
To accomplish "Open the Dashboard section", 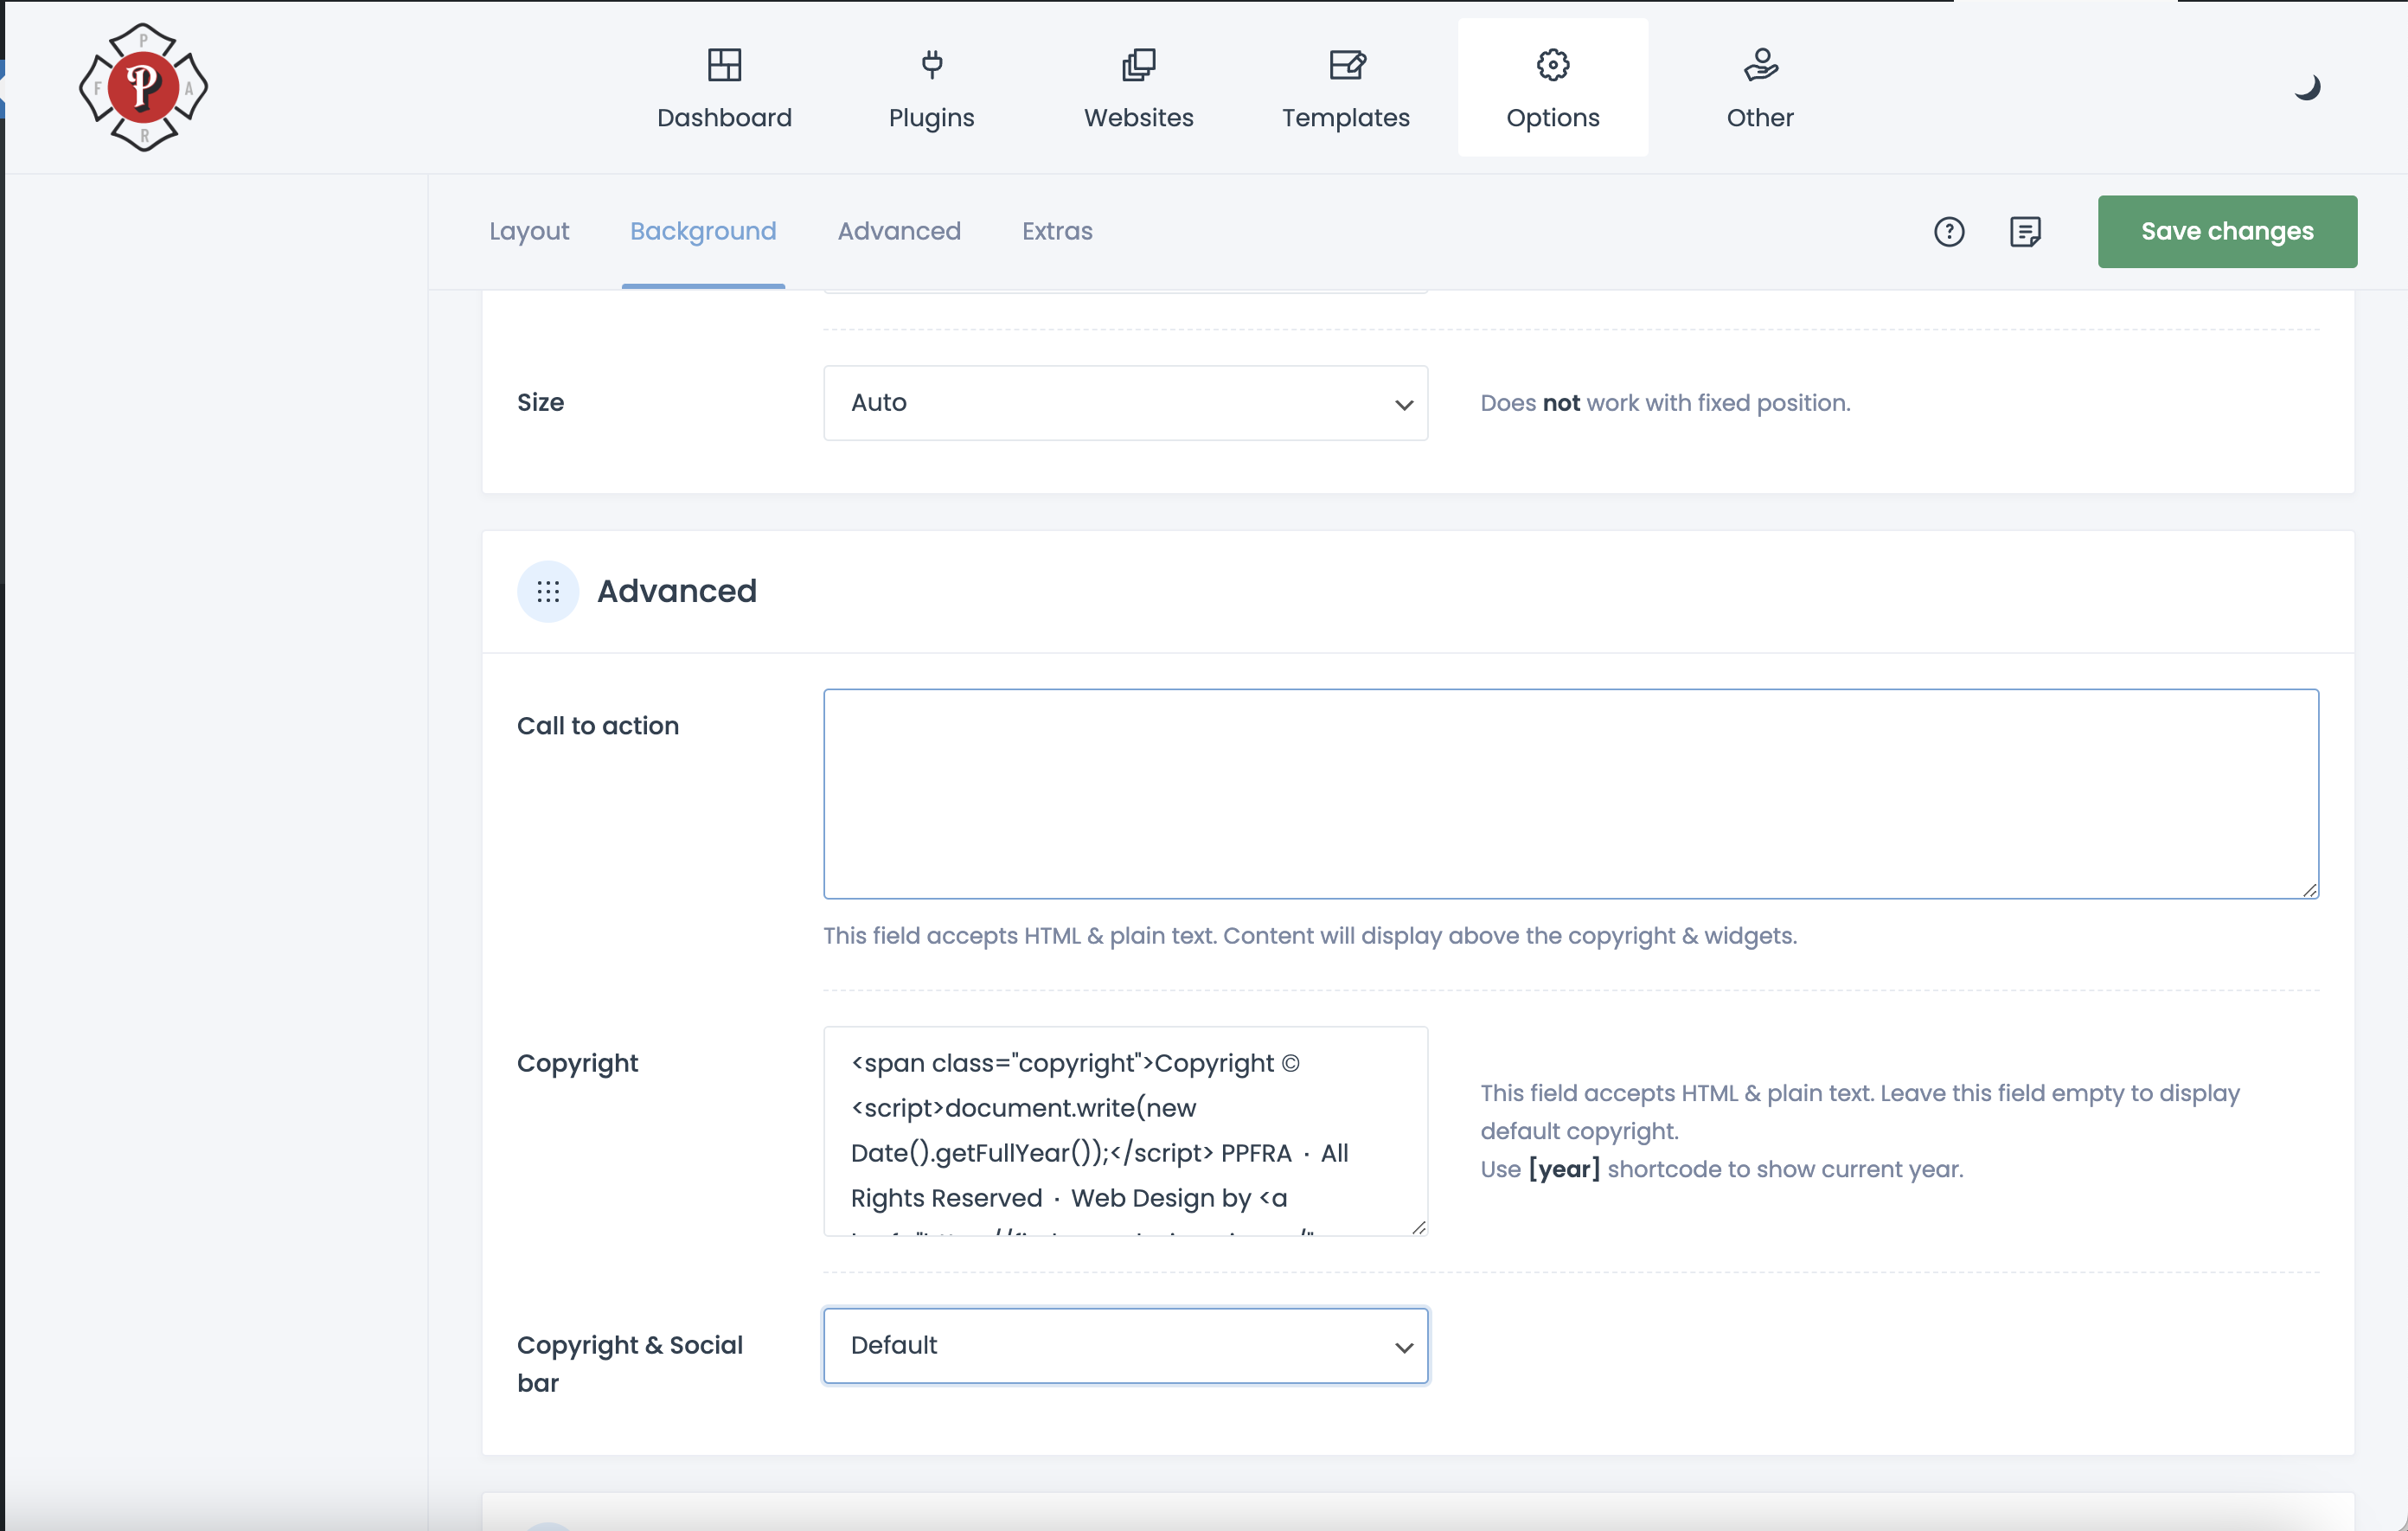I will (x=724, y=88).
